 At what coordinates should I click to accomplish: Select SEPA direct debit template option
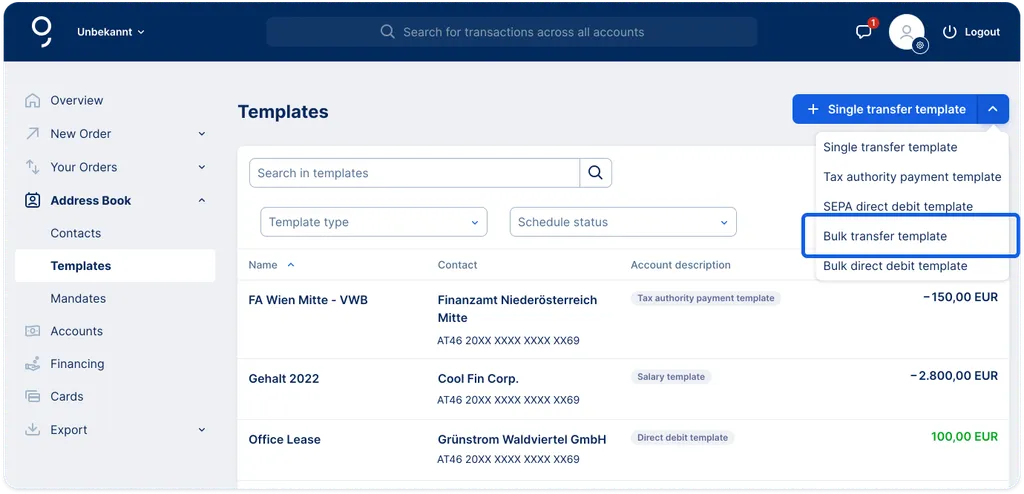tap(898, 206)
